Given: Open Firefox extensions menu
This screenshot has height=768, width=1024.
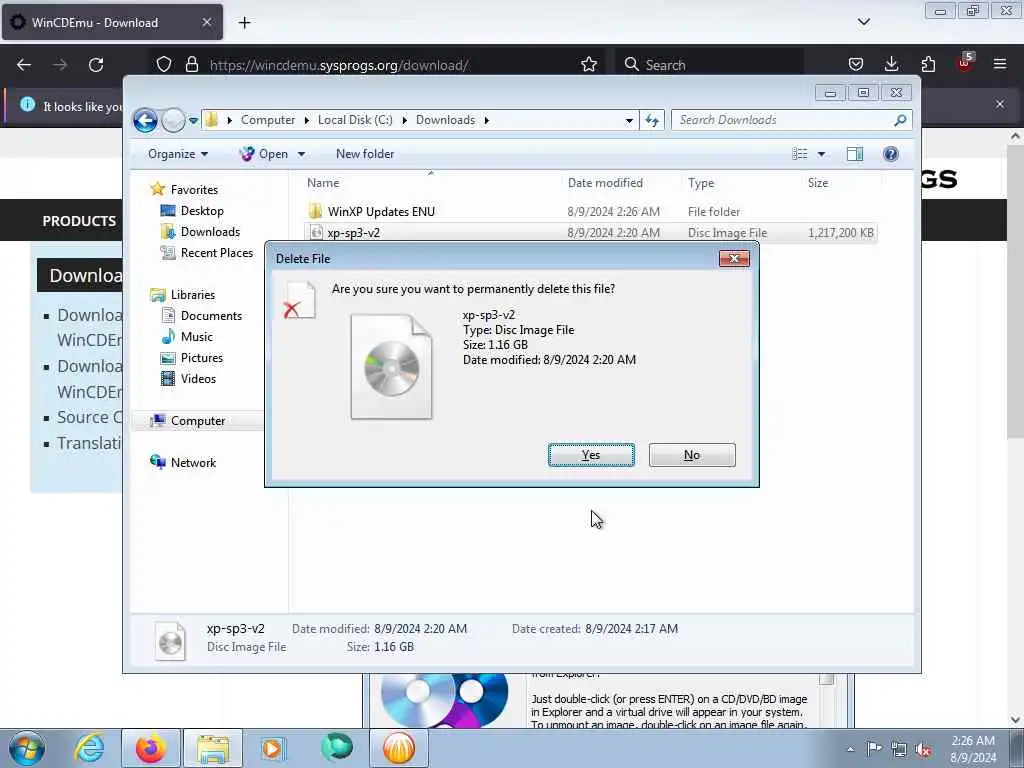Looking at the screenshot, I should point(928,65).
